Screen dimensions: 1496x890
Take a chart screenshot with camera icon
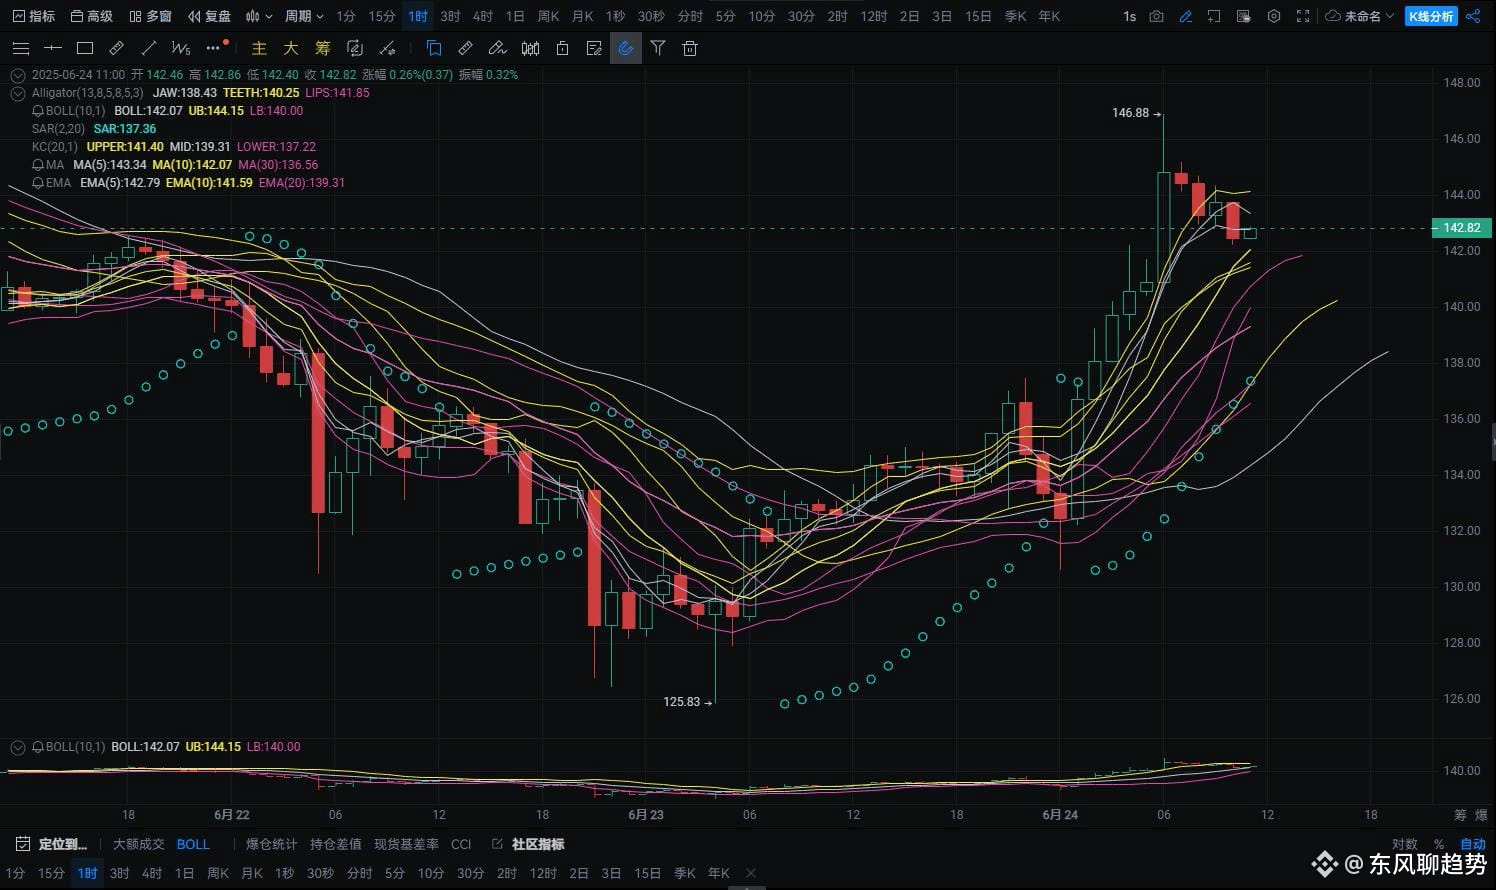tap(1156, 16)
